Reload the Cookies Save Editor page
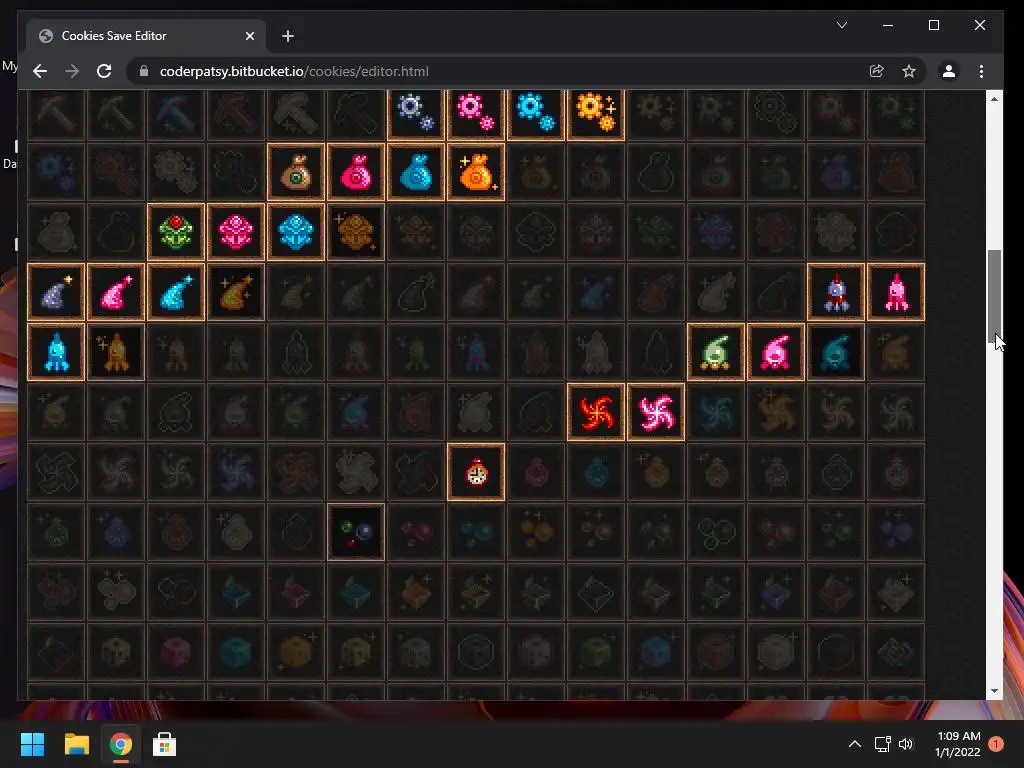Viewport: 1024px width, 768px height. (x=104, y=71)
